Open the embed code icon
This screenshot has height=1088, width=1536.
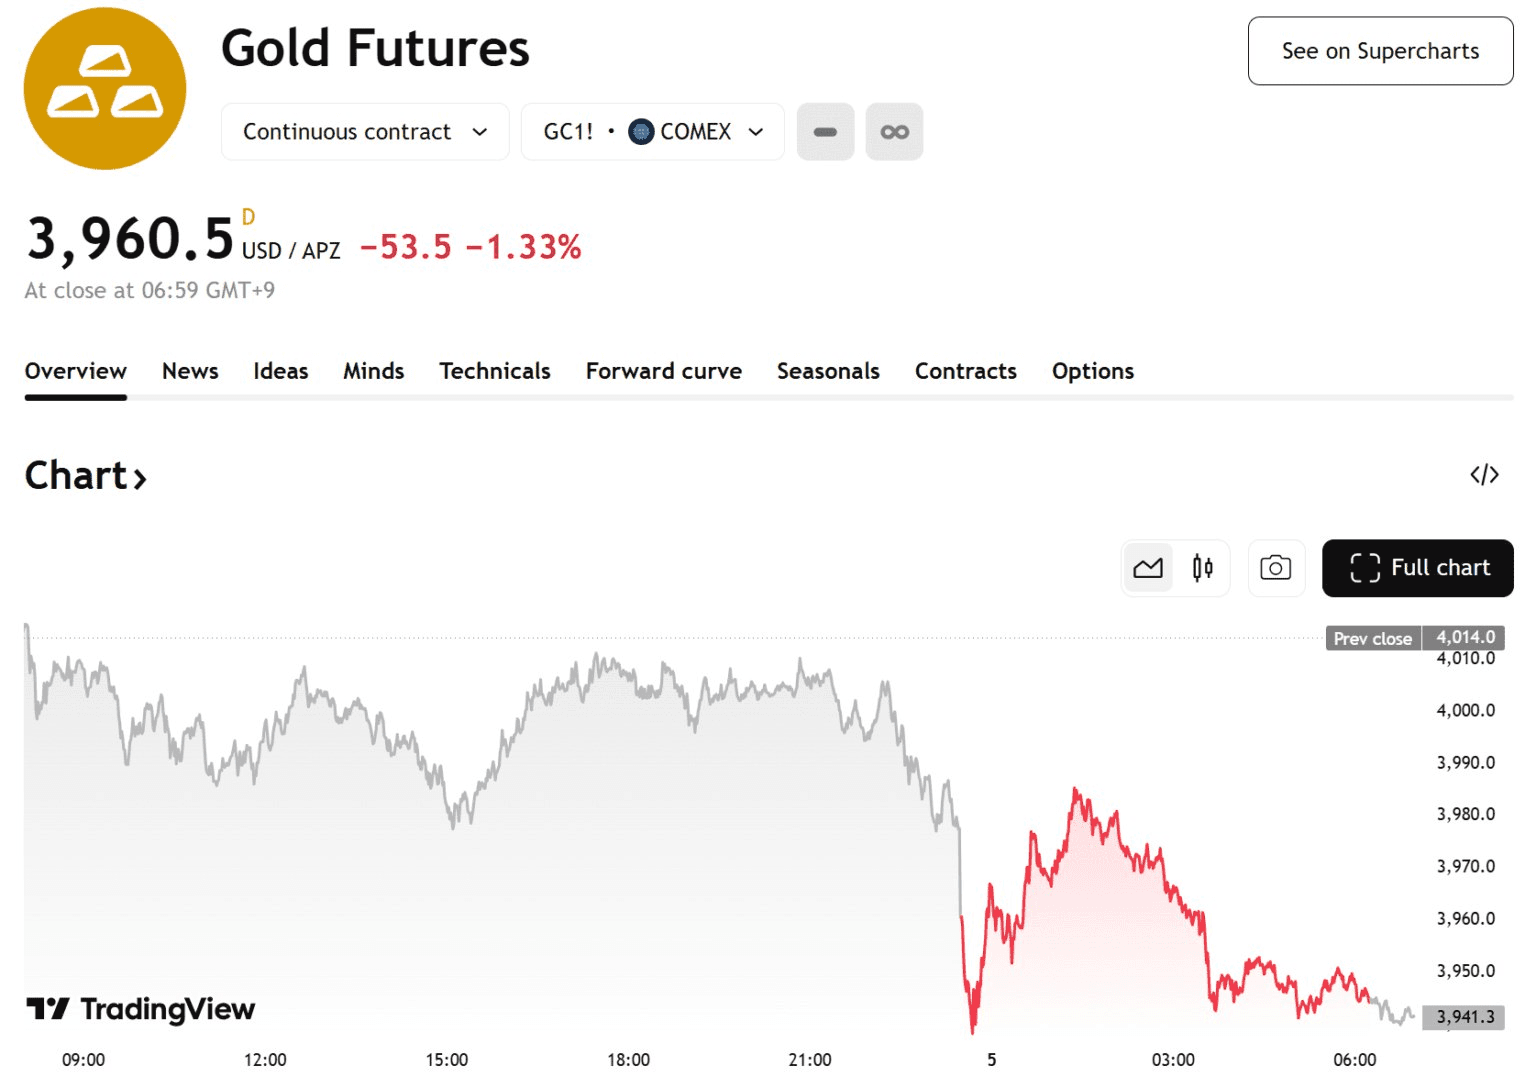[x=1484, y=475]
